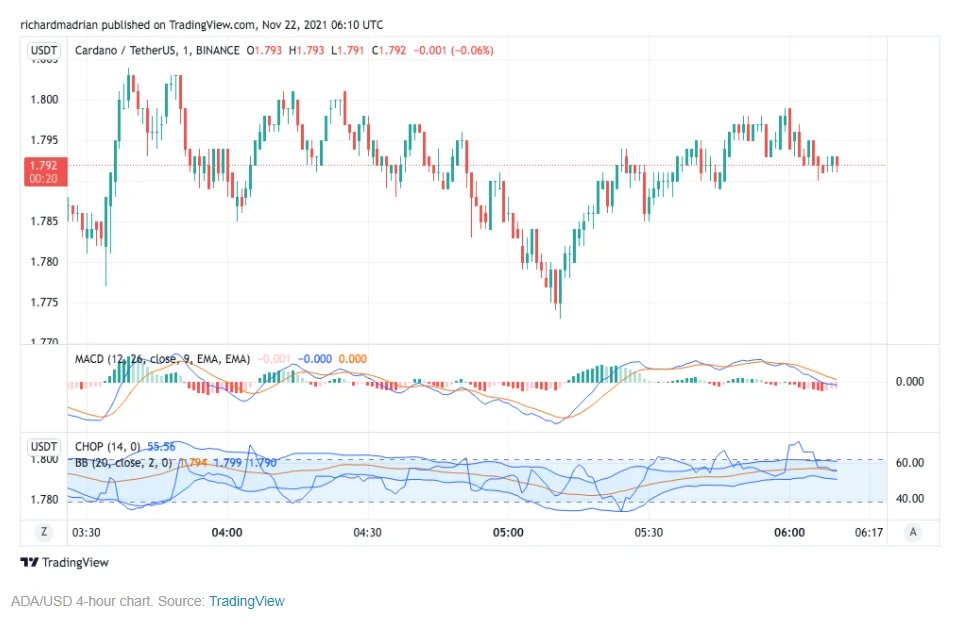Click the 1.775 price axis label
968x630 pixels.
click(44, 302)
